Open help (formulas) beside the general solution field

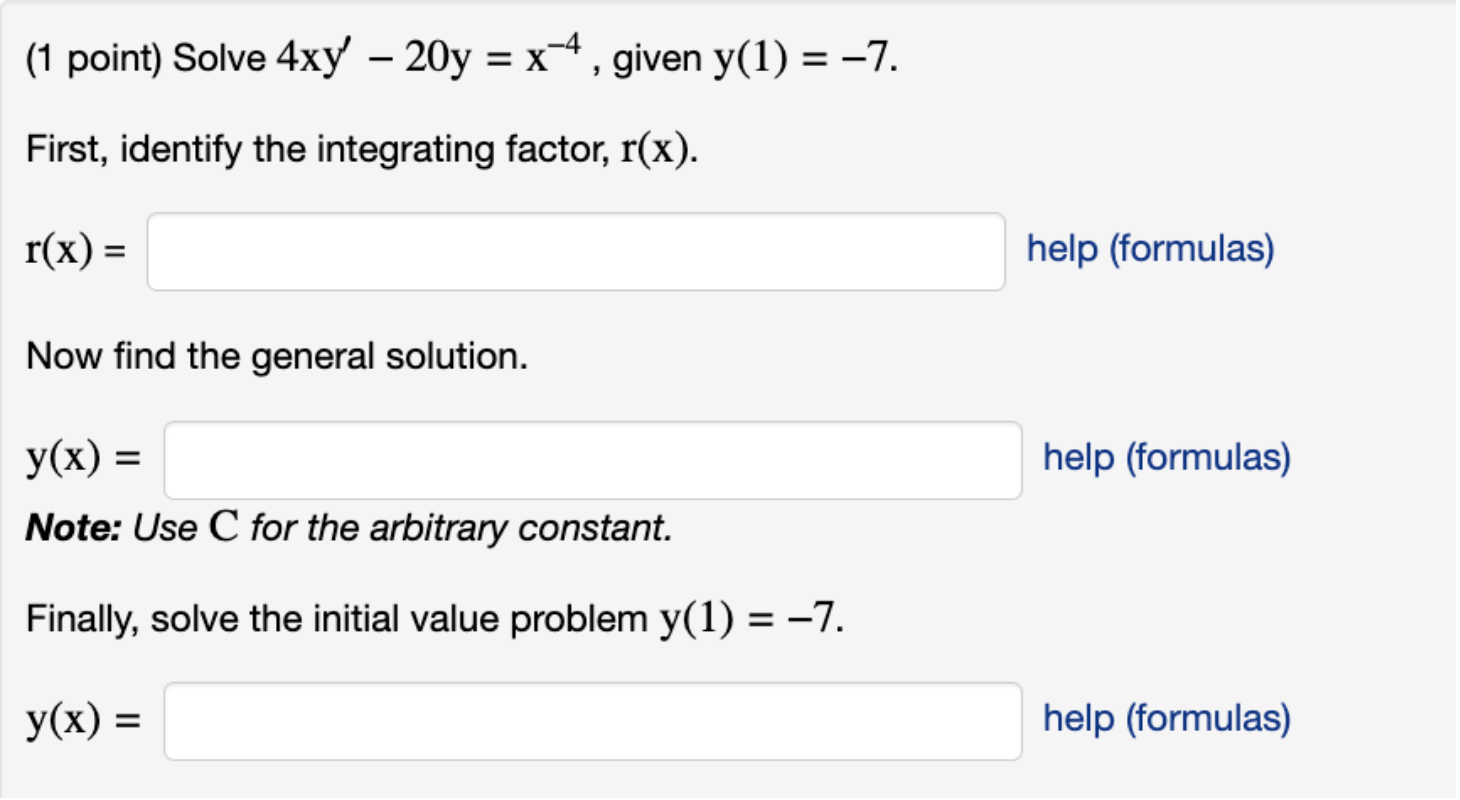[1165, 457]
